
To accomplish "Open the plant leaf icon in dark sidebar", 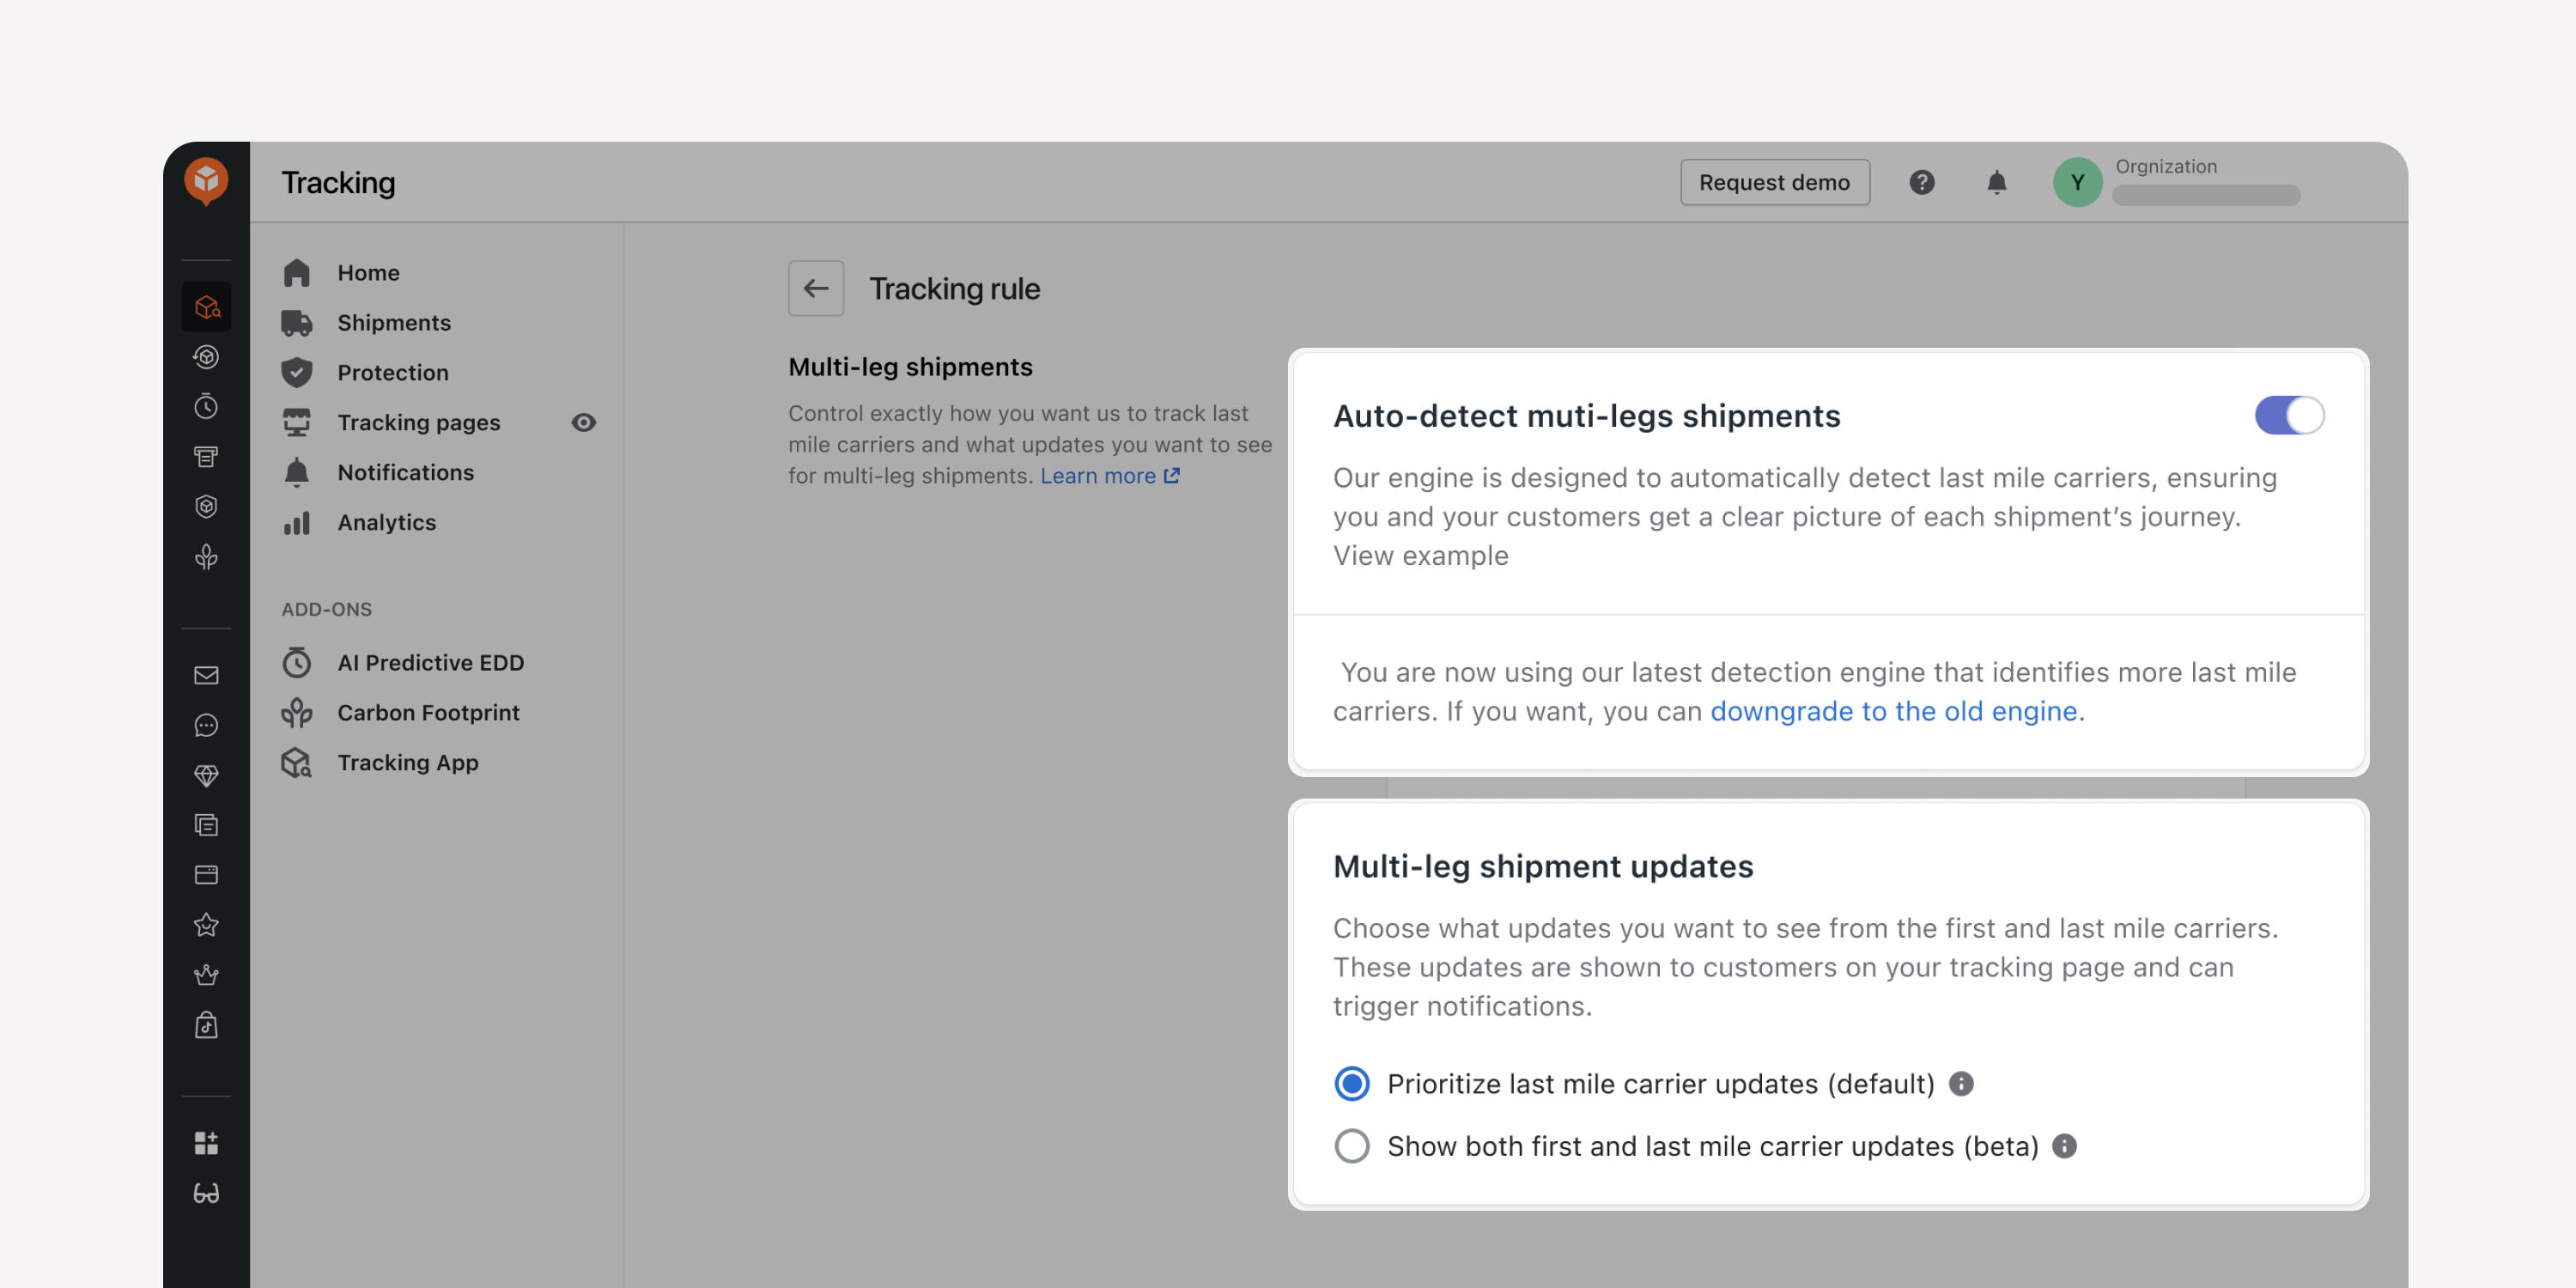I will [206, 557].
